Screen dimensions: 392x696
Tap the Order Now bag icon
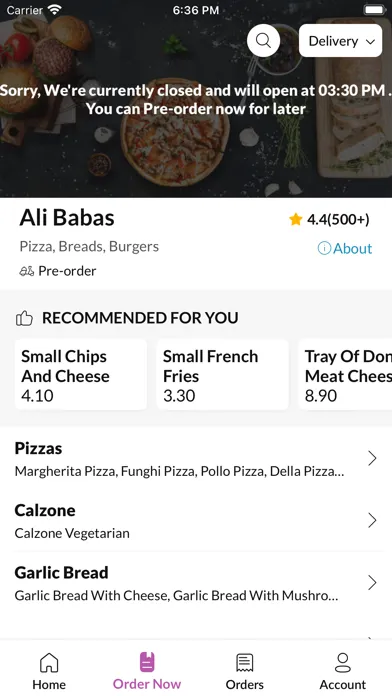(x=147, y=662)
